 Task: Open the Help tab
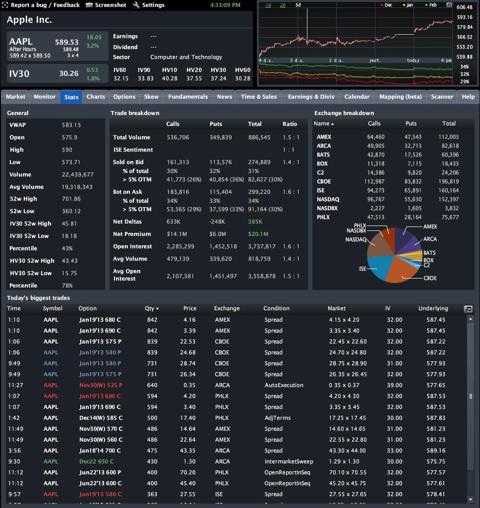coord(468,97)
